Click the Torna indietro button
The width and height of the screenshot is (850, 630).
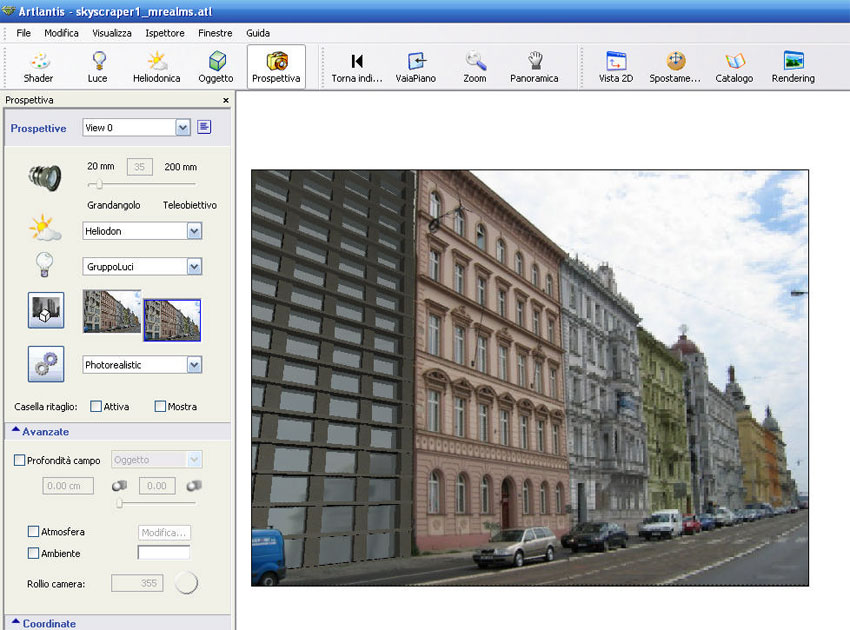tap(357, 67)
